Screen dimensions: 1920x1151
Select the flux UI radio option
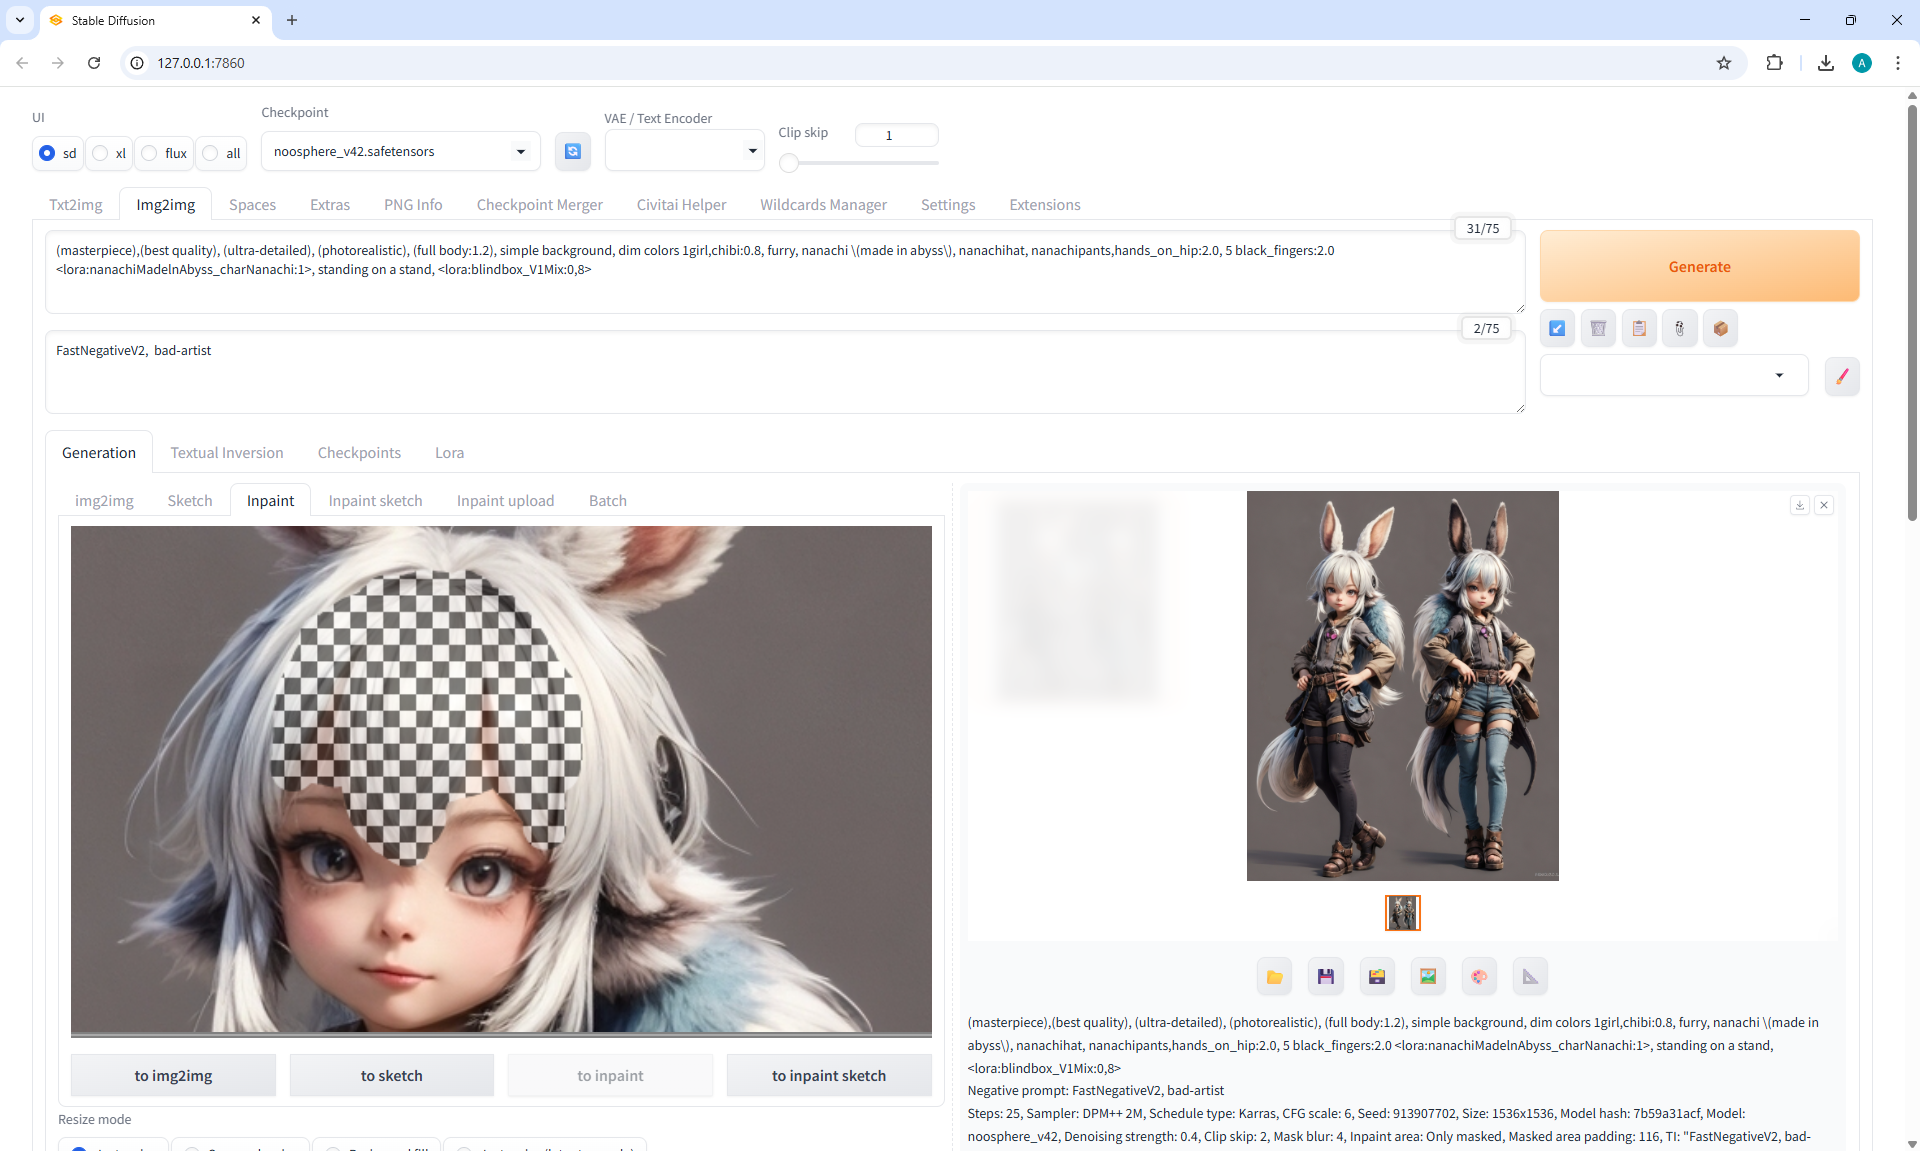point(150,153)
